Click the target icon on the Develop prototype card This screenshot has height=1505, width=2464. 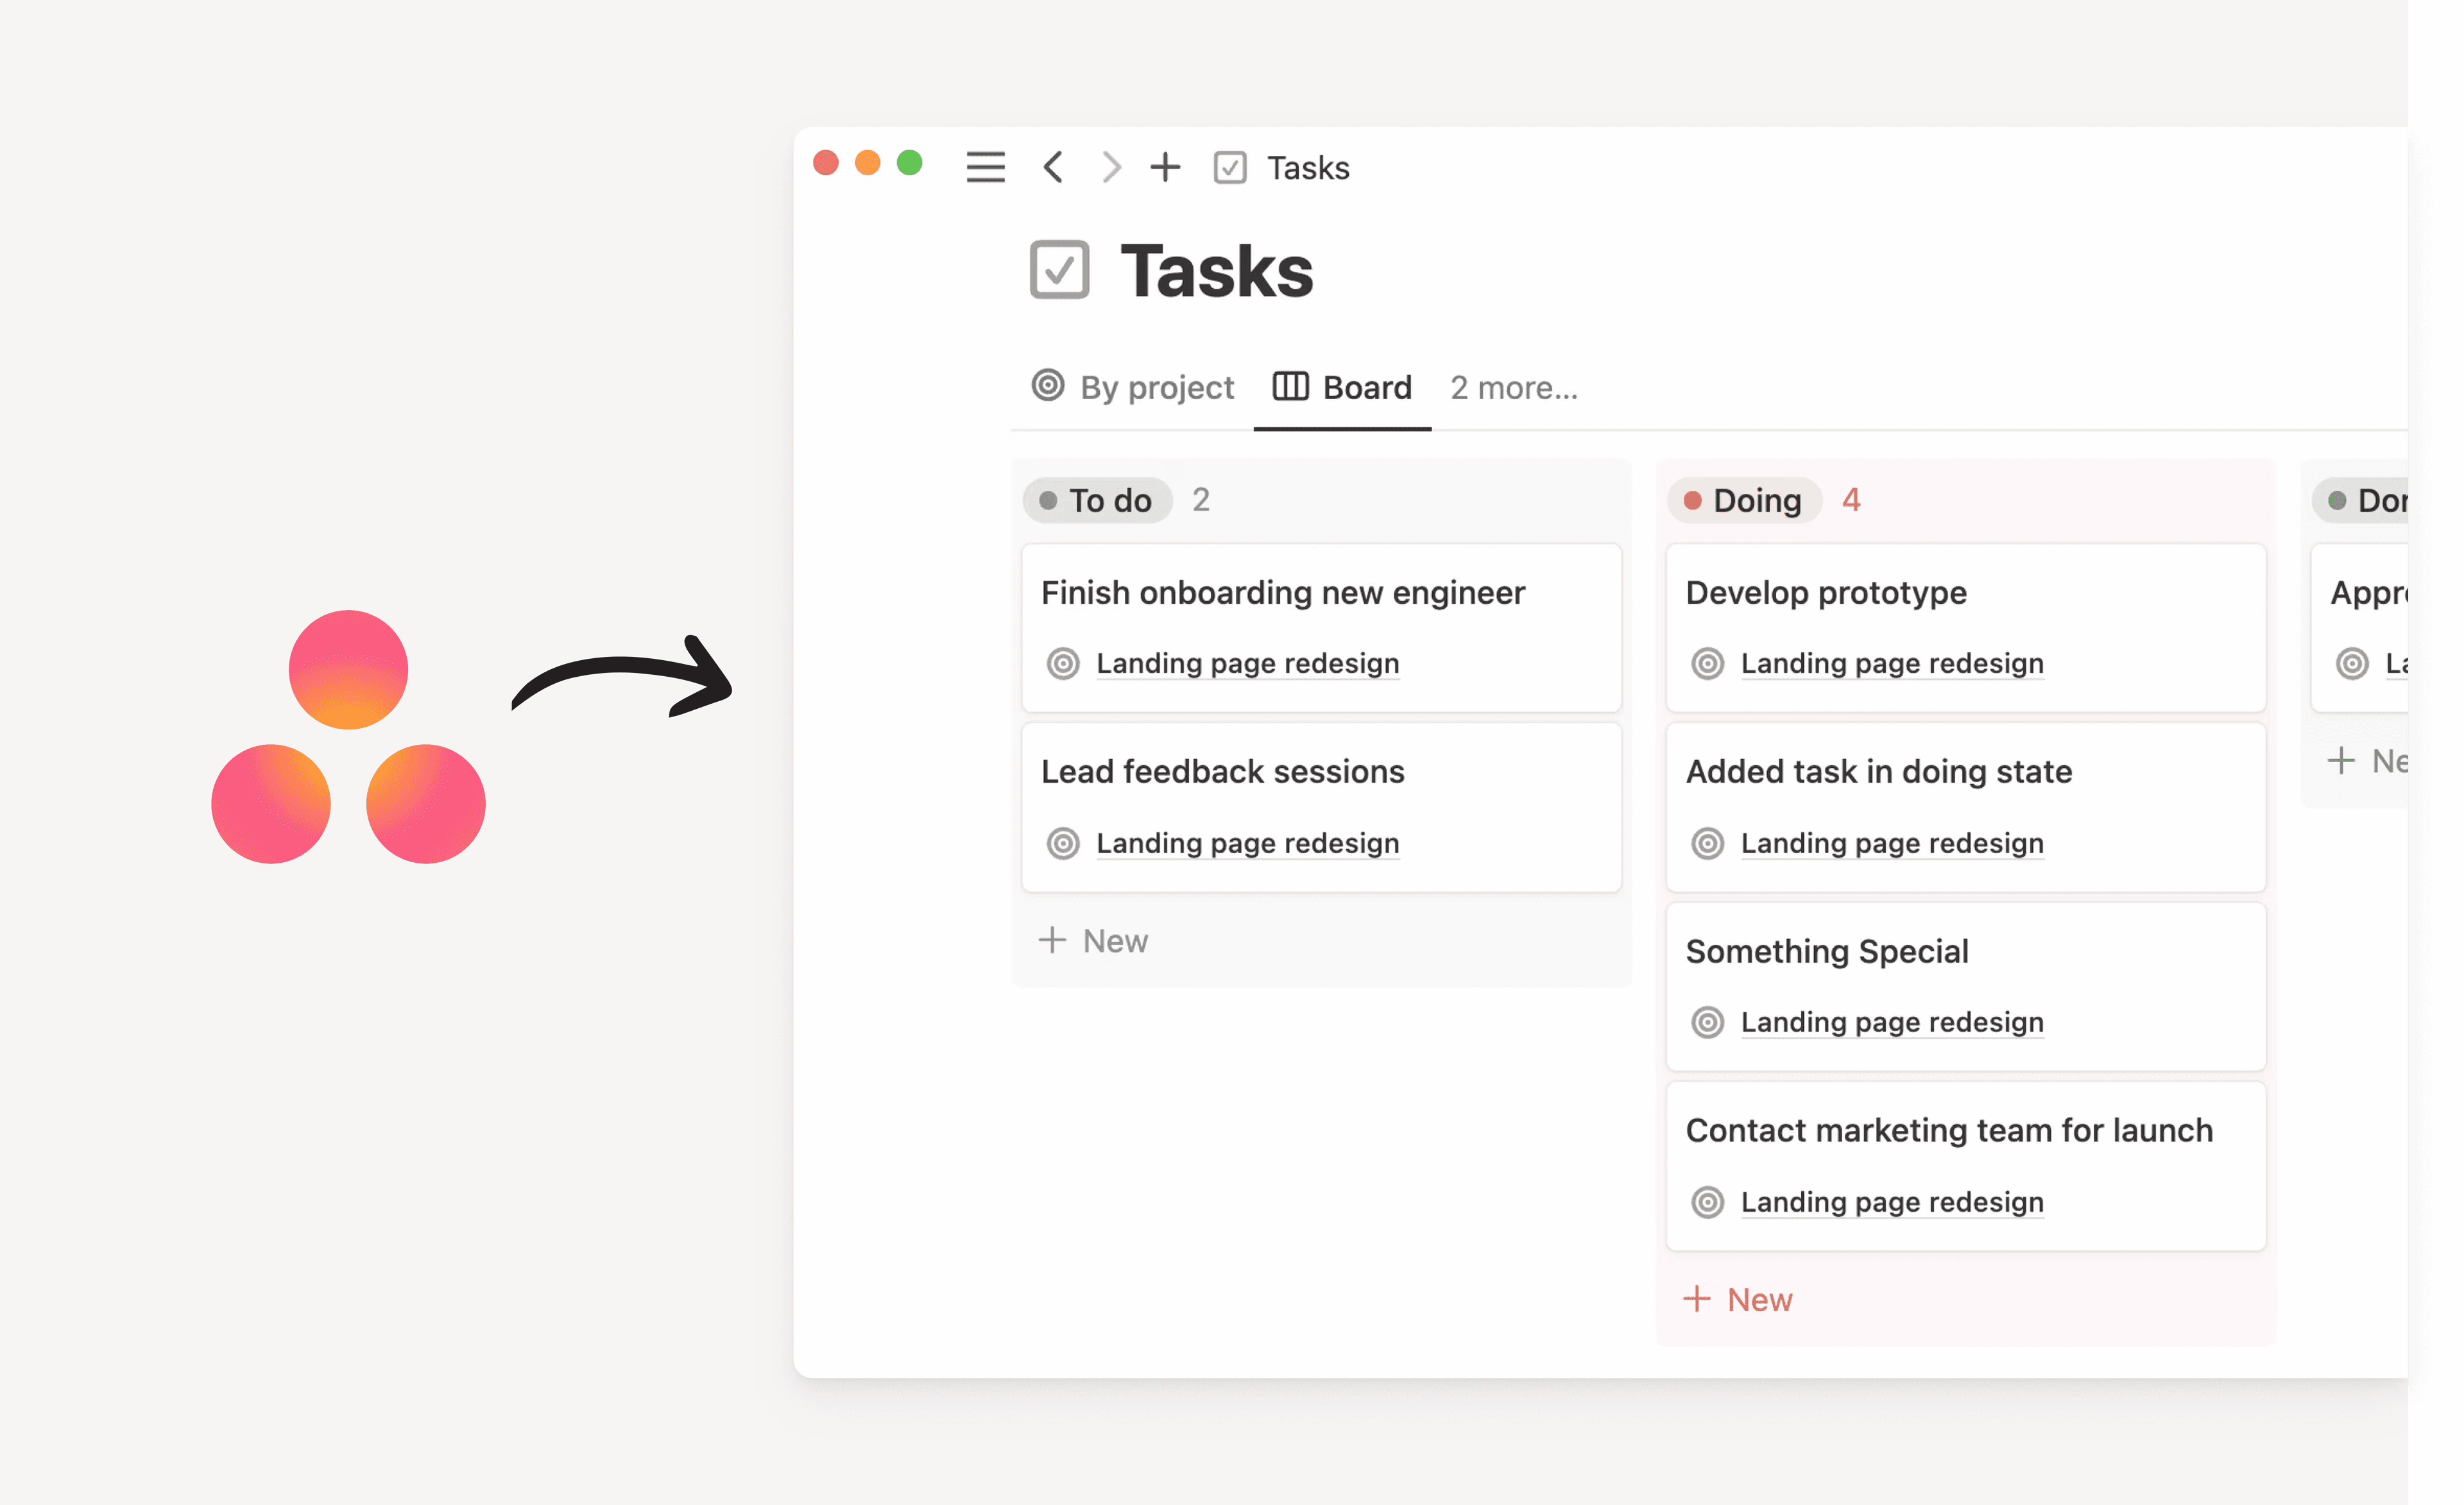pos(1706,663)
